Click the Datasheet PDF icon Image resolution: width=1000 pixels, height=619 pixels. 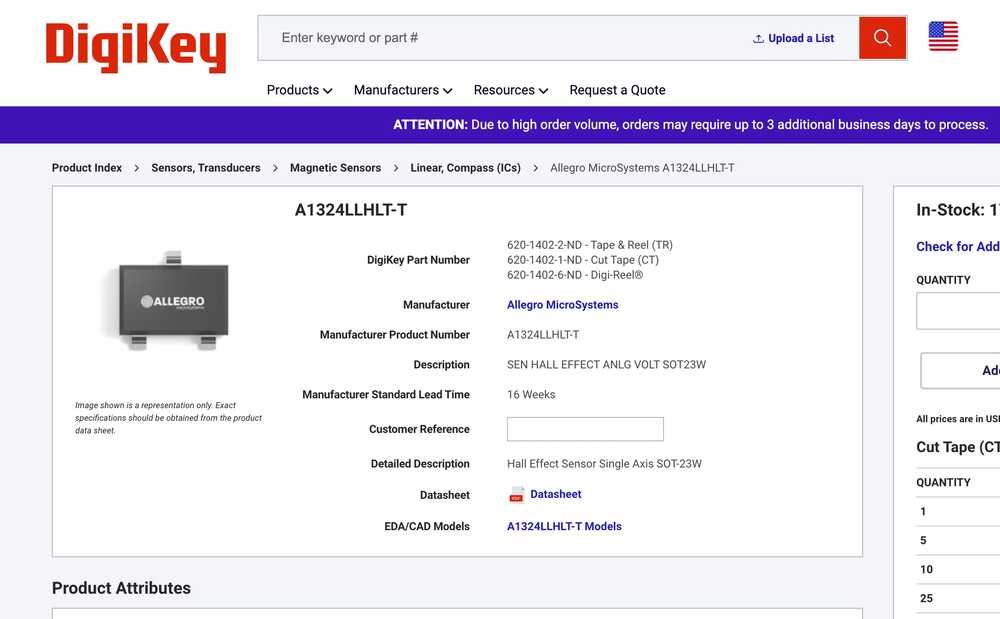click(517, 495)
